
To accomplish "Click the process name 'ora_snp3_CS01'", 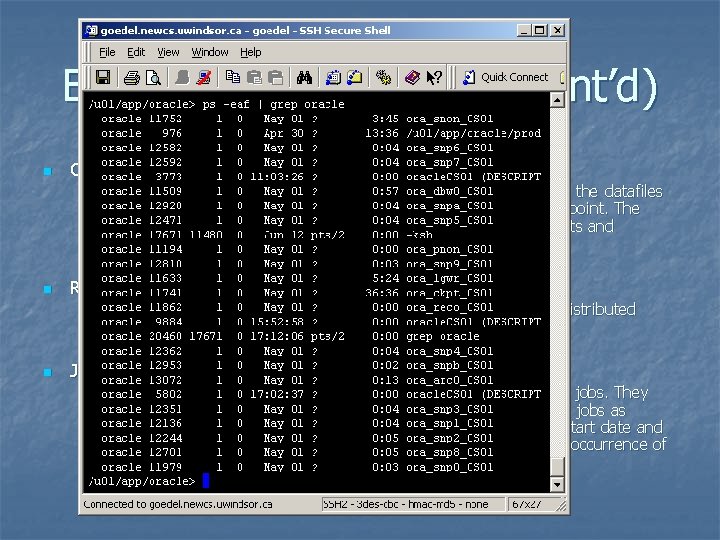I will coord(450,409).
